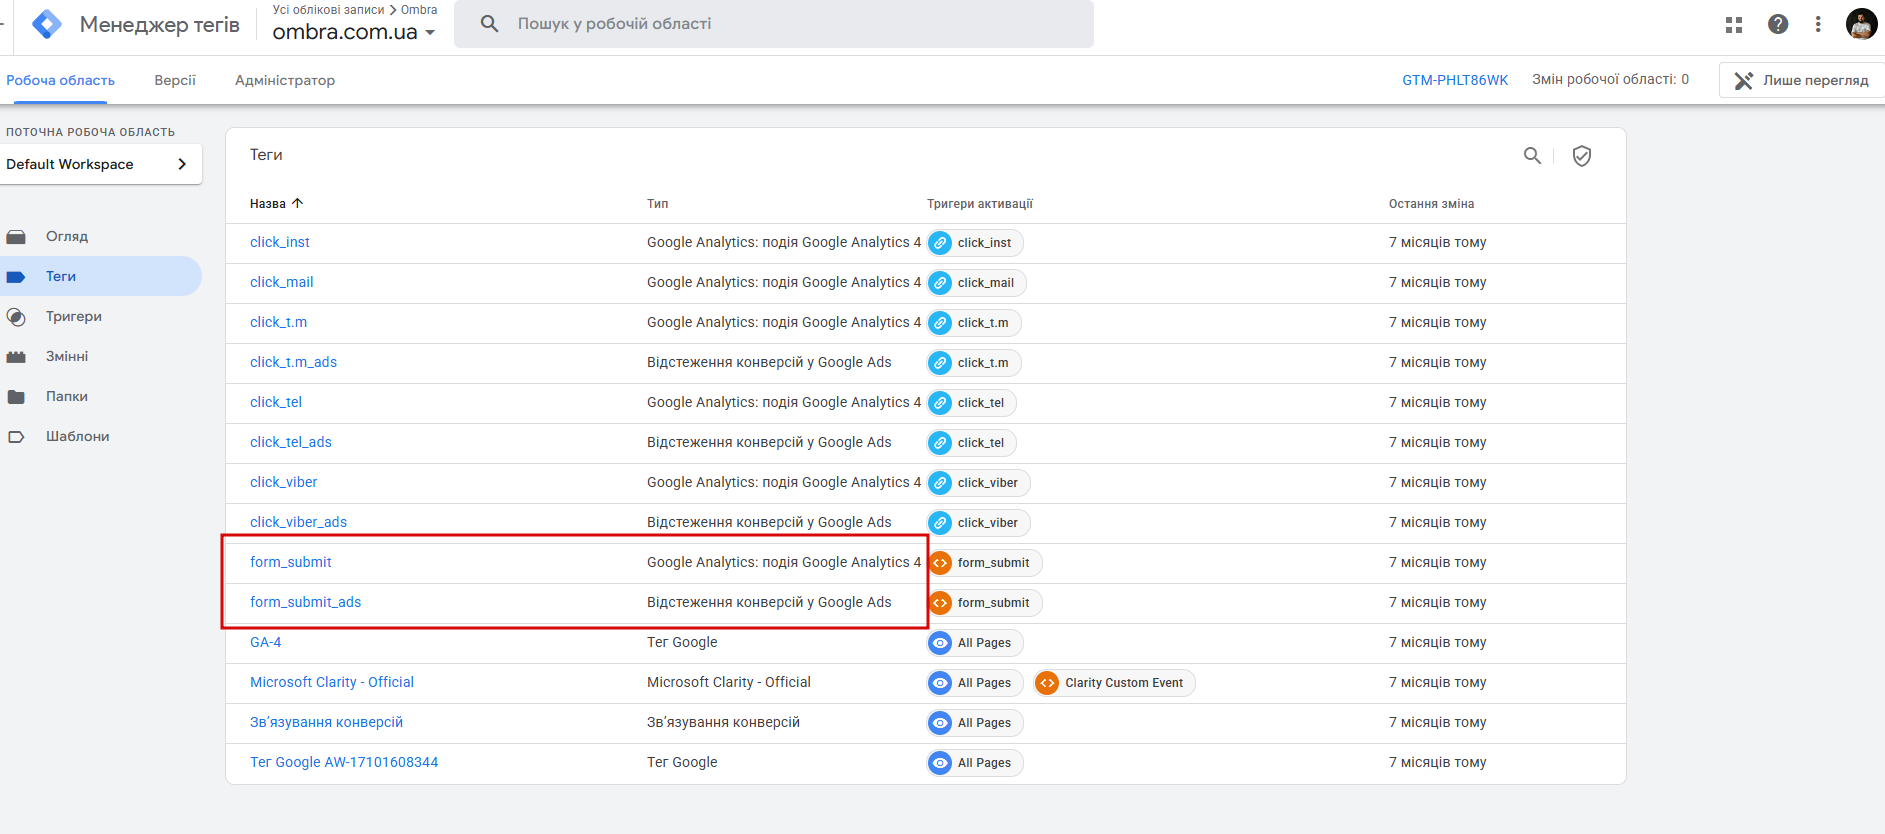This screenshot has width=1885, height=834.
Task: Open the click_viber tag
Action: point(284,482)
